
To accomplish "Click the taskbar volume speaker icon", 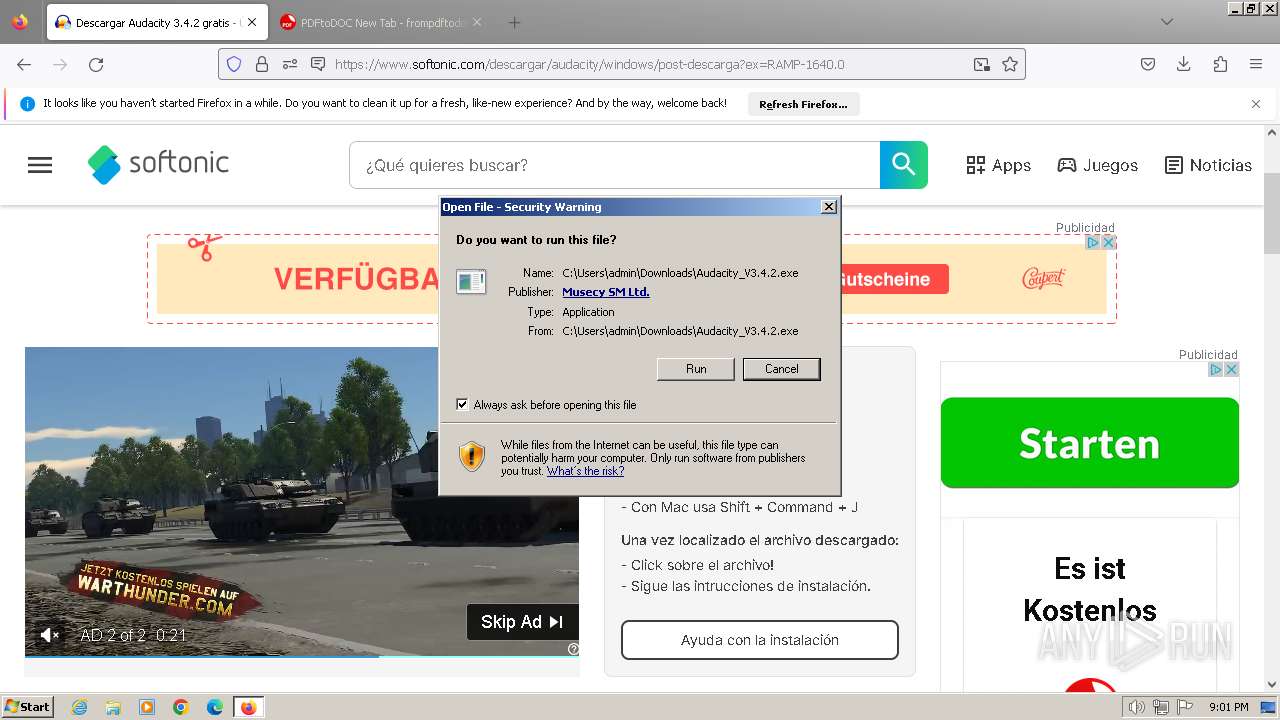I will (x=1137, y=707).
